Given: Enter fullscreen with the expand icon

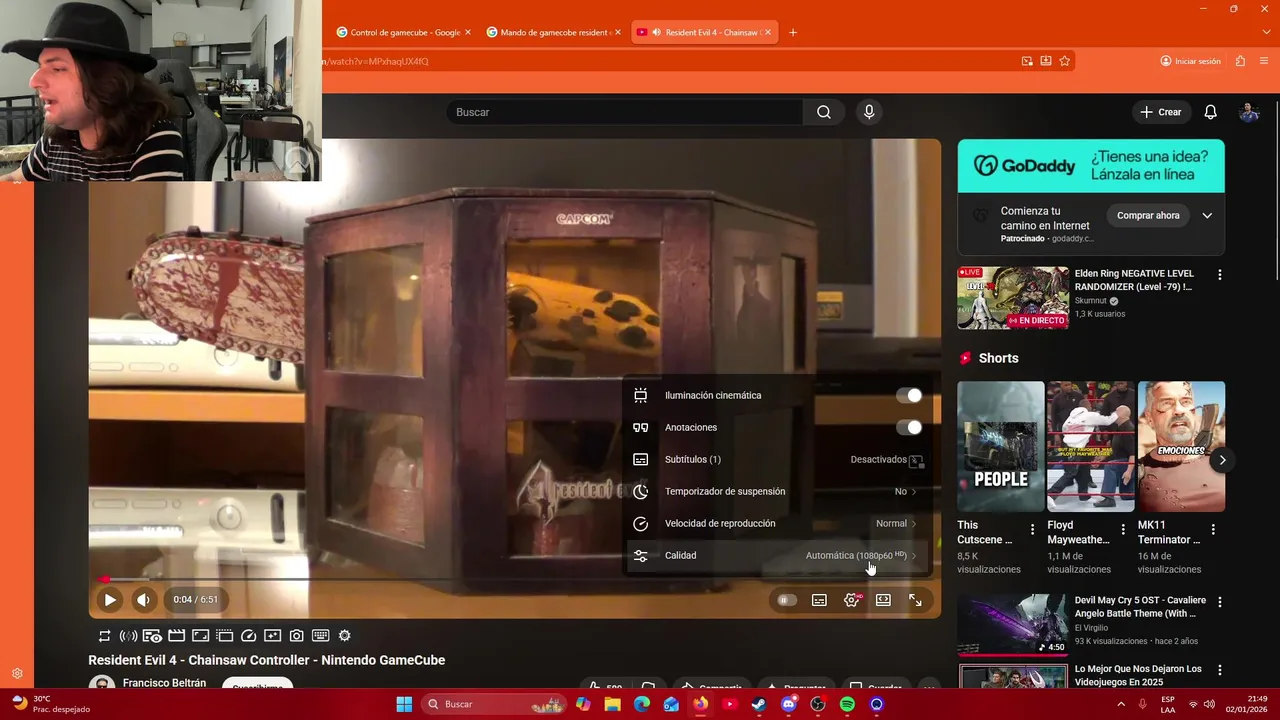Looking at the screenshot, I should 915,600.
